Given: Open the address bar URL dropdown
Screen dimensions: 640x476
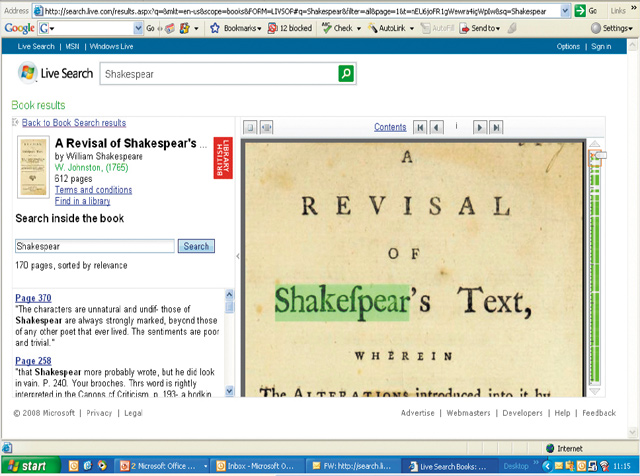Looking at the screenshot, I should coord(565,11).
